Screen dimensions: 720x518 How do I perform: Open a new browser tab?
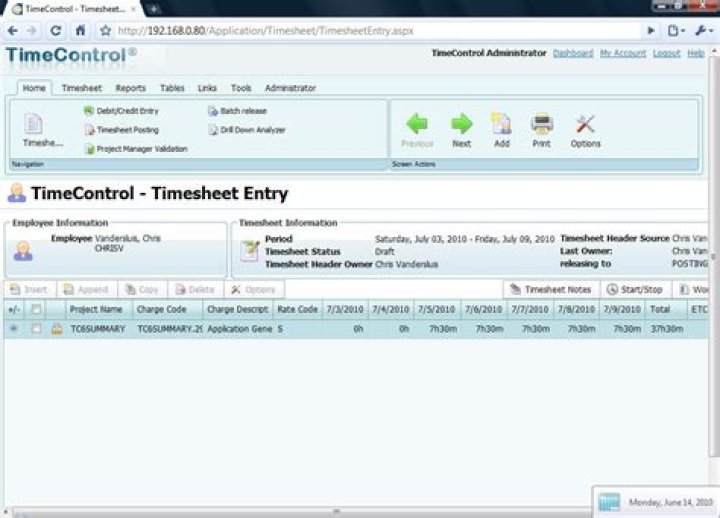pos(153,9)
